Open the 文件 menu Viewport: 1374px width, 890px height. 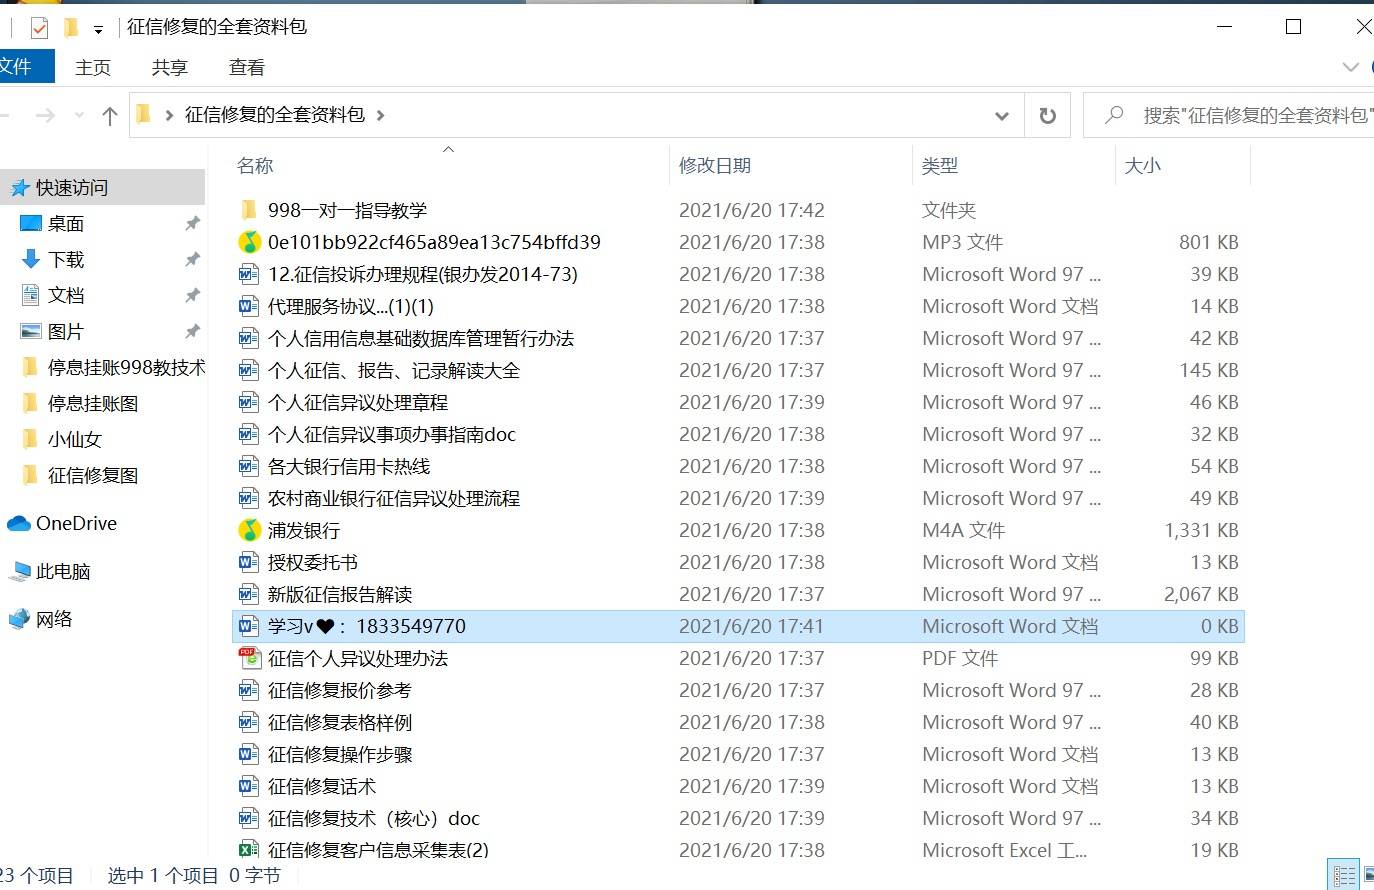click(x=17, y=66)
